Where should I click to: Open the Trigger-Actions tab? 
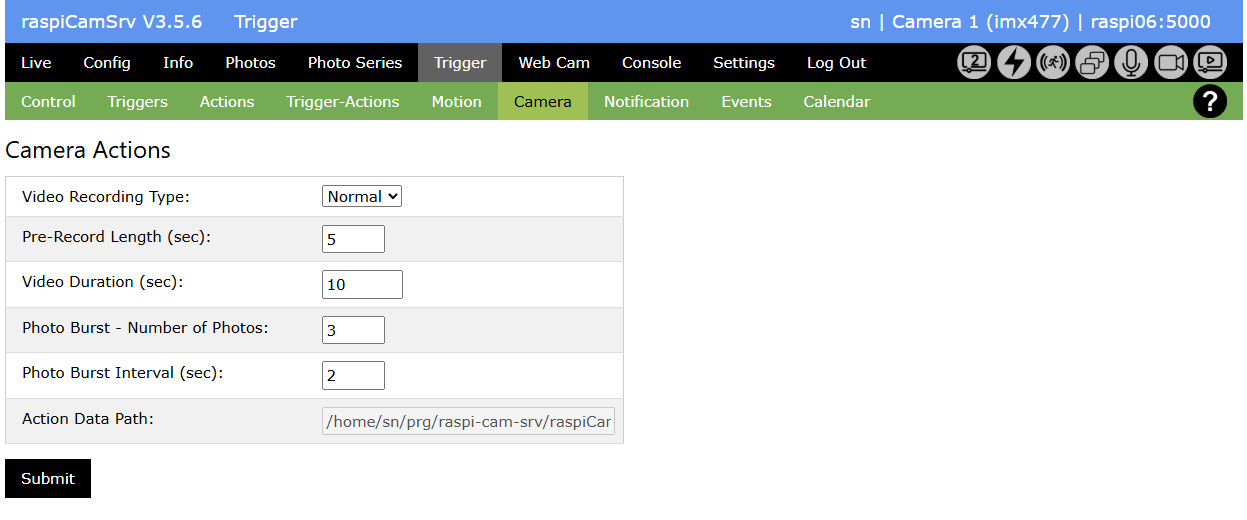pos(343,102)
